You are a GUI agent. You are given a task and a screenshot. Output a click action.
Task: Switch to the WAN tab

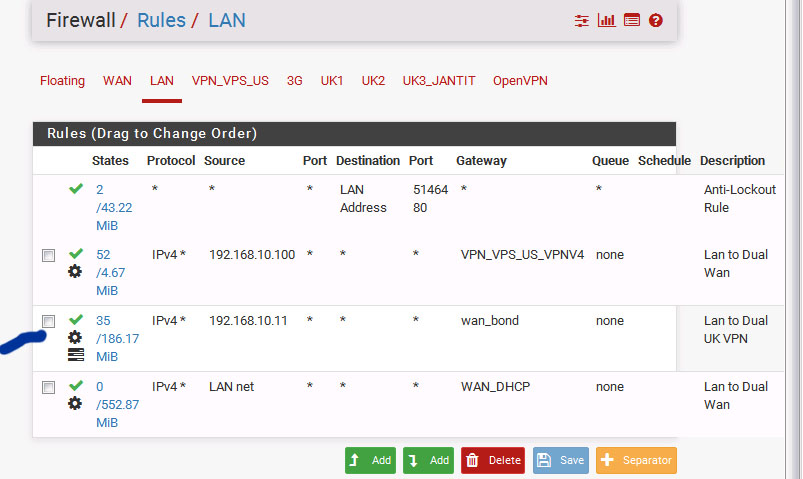coord(117,81)
